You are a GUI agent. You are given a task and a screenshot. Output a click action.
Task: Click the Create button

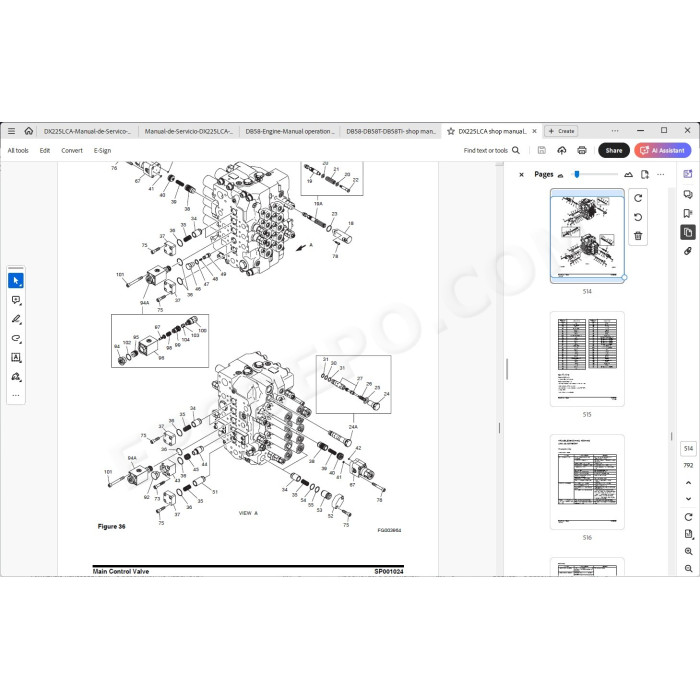tap(561, 131)
